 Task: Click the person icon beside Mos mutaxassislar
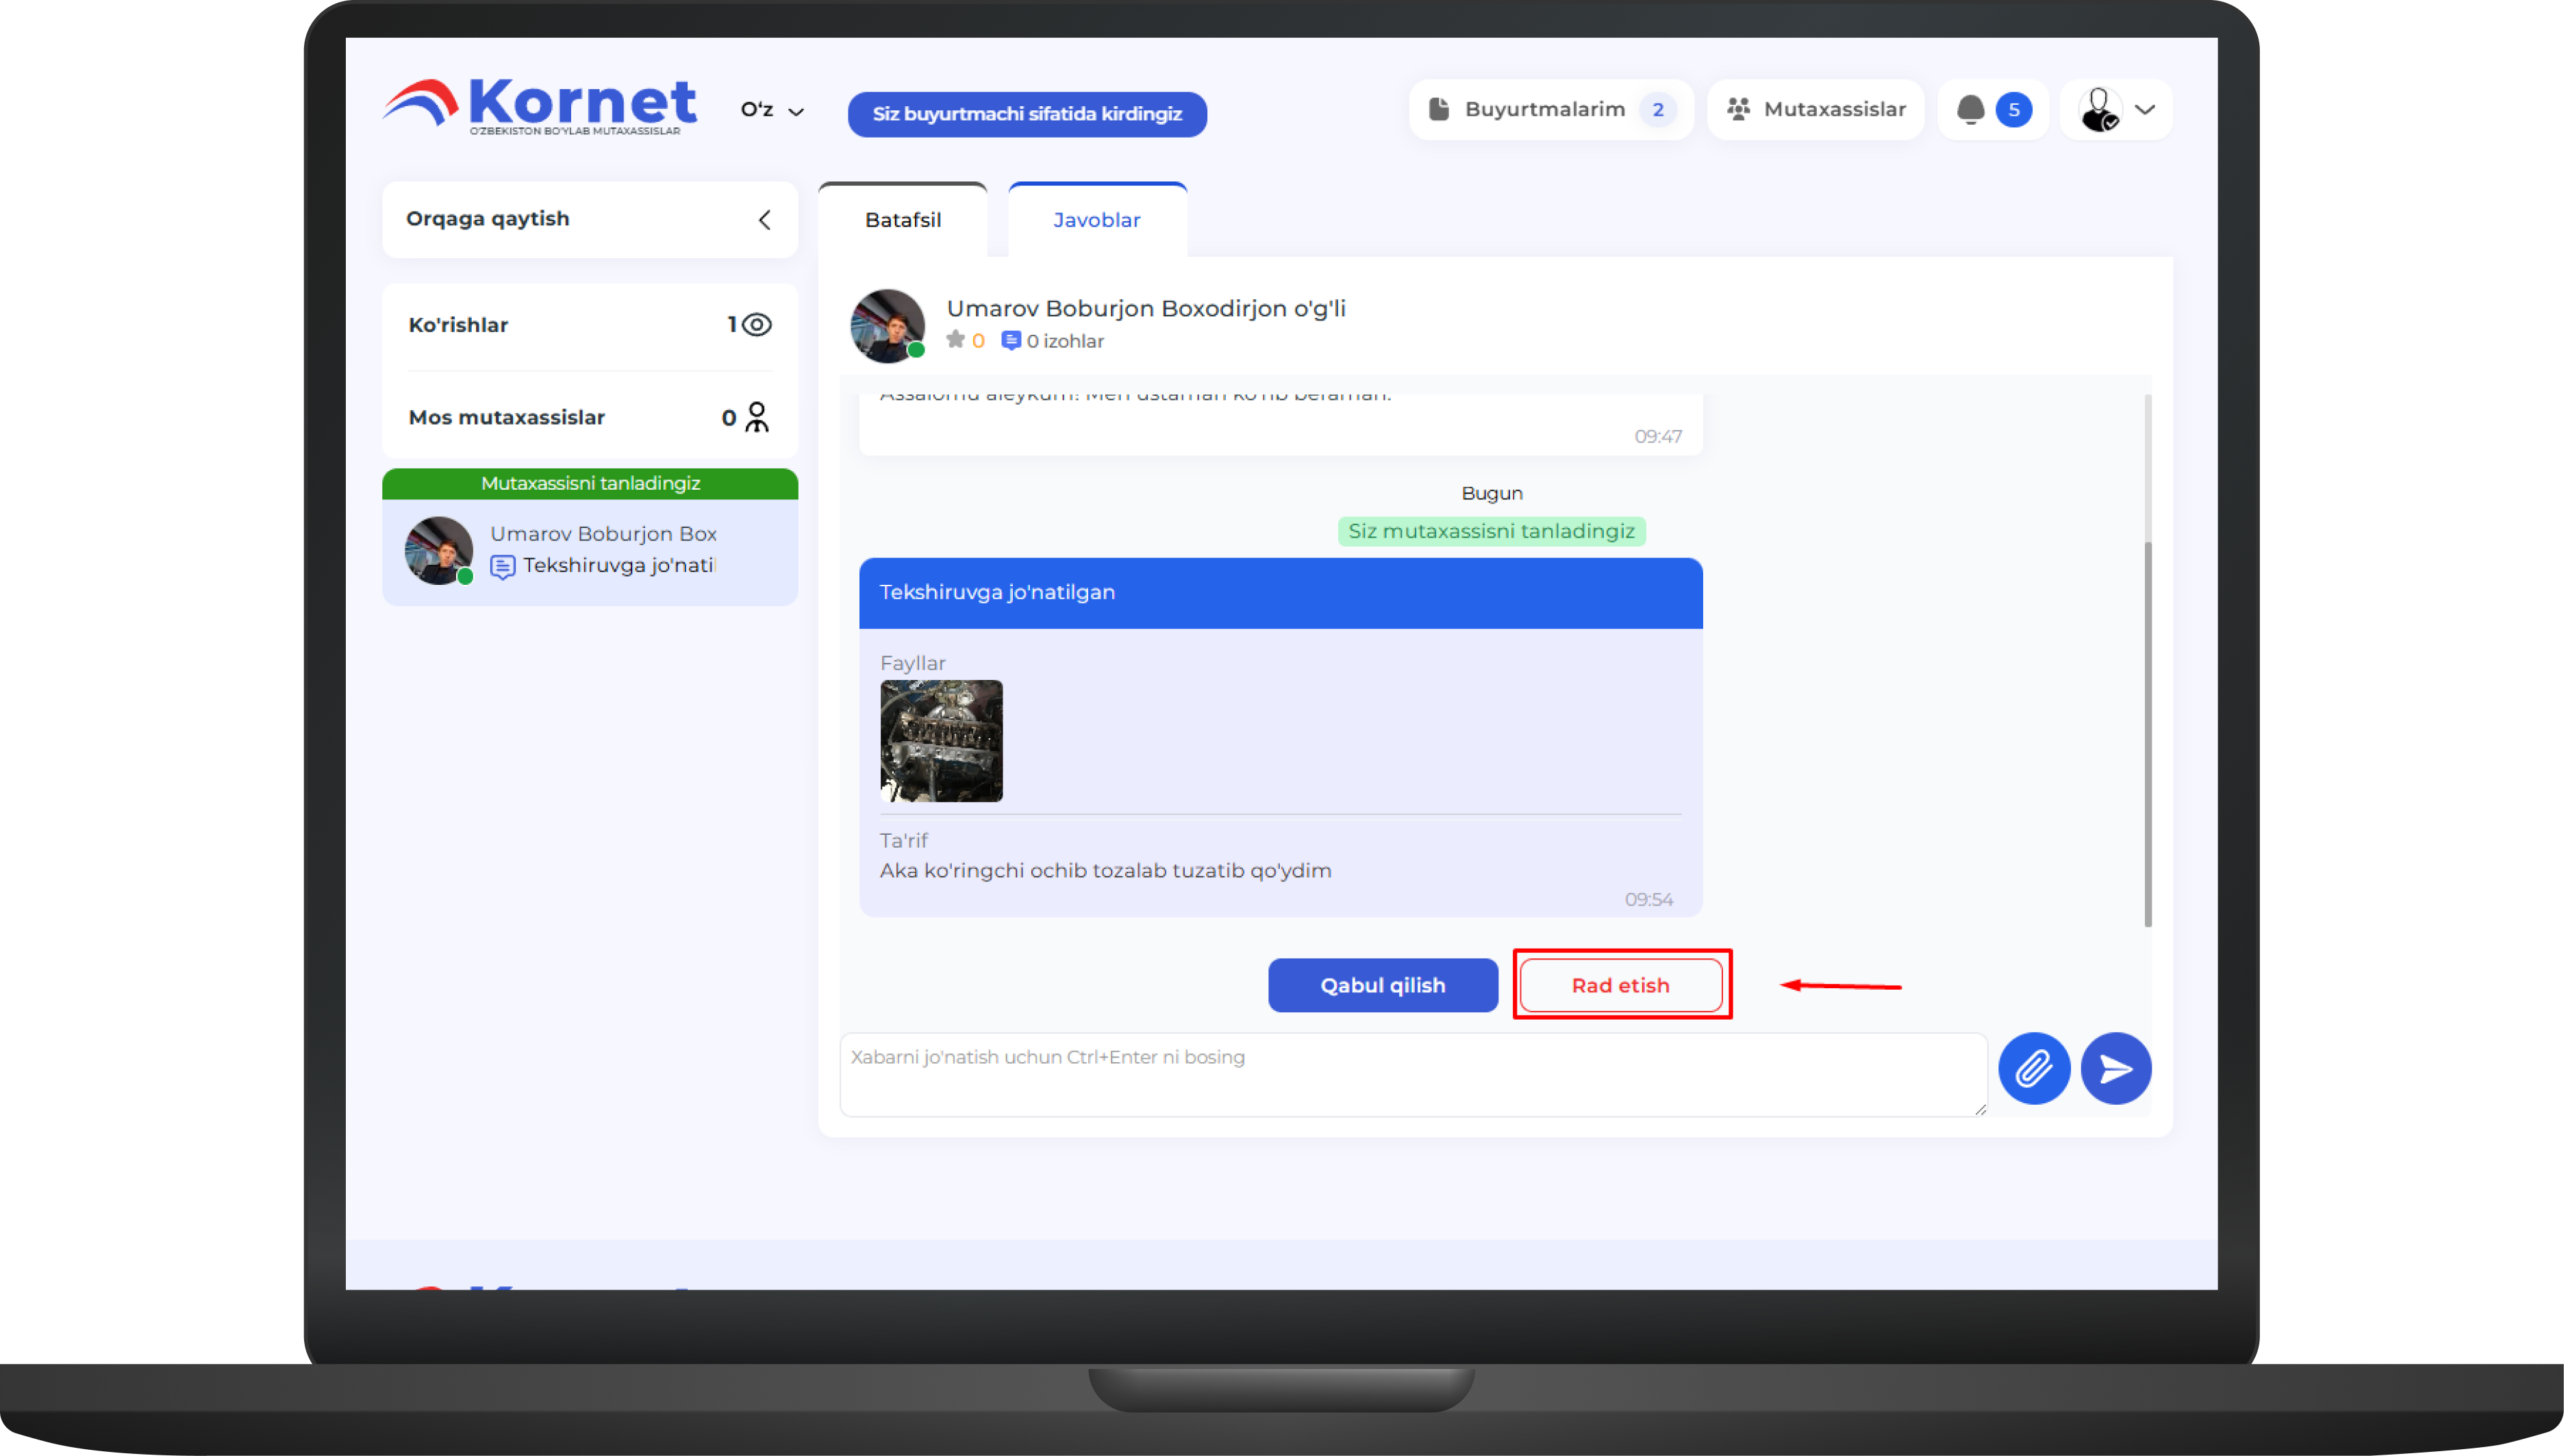[x=757, y=417]
